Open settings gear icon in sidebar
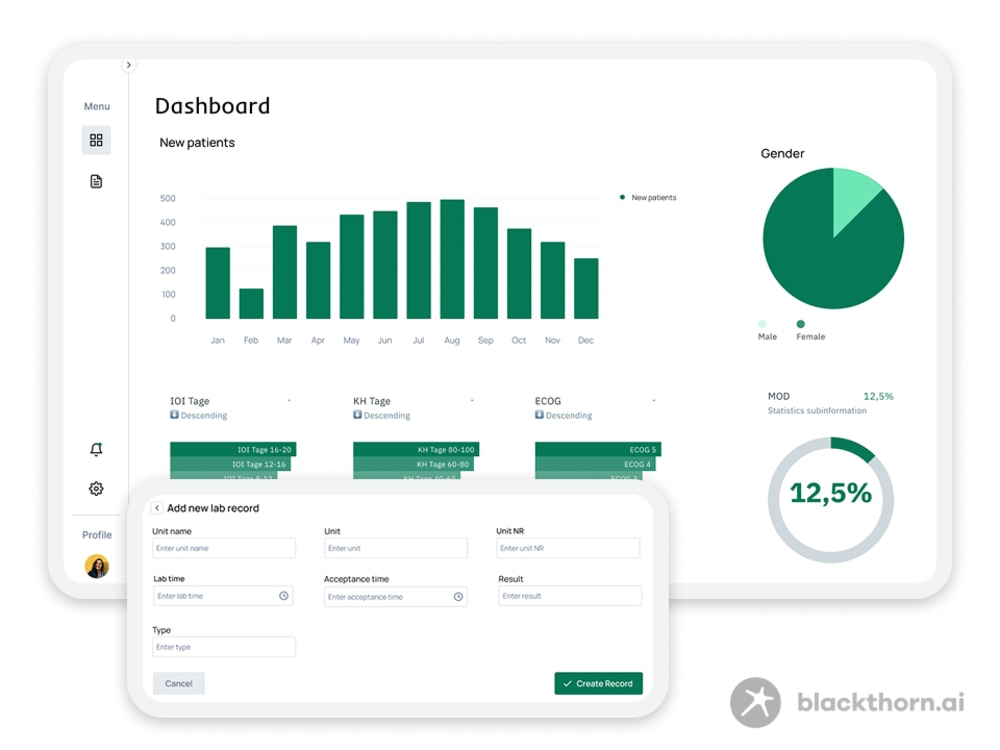1000x750 pixels. [96, 489]
